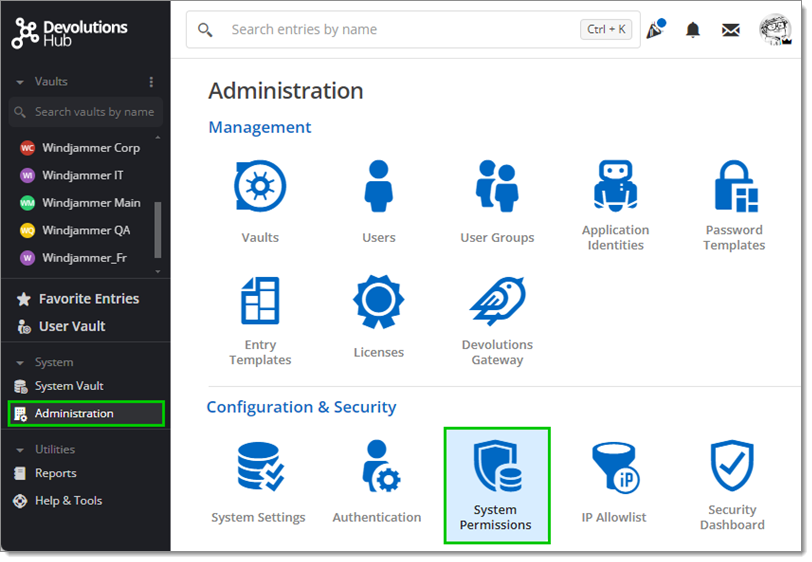Open Help & Tools in sidebar
Image resolution: width=812 pixels, height=562 pixels.
coord(57,500)
